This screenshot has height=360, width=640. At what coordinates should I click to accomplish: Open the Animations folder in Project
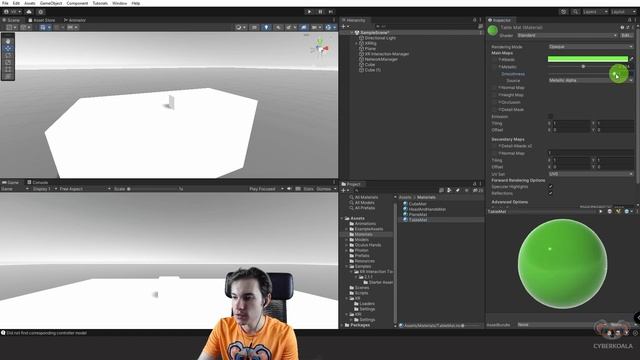click(365, 224)
